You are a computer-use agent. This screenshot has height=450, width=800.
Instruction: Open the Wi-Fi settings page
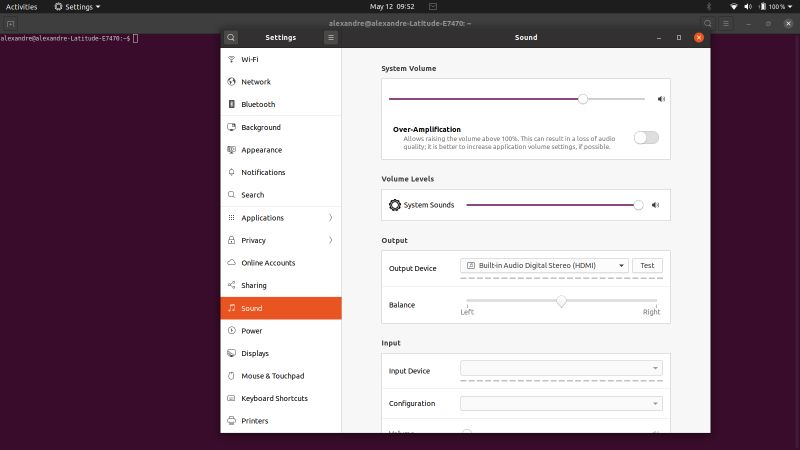pyautogui.click(x=281, y=59)
